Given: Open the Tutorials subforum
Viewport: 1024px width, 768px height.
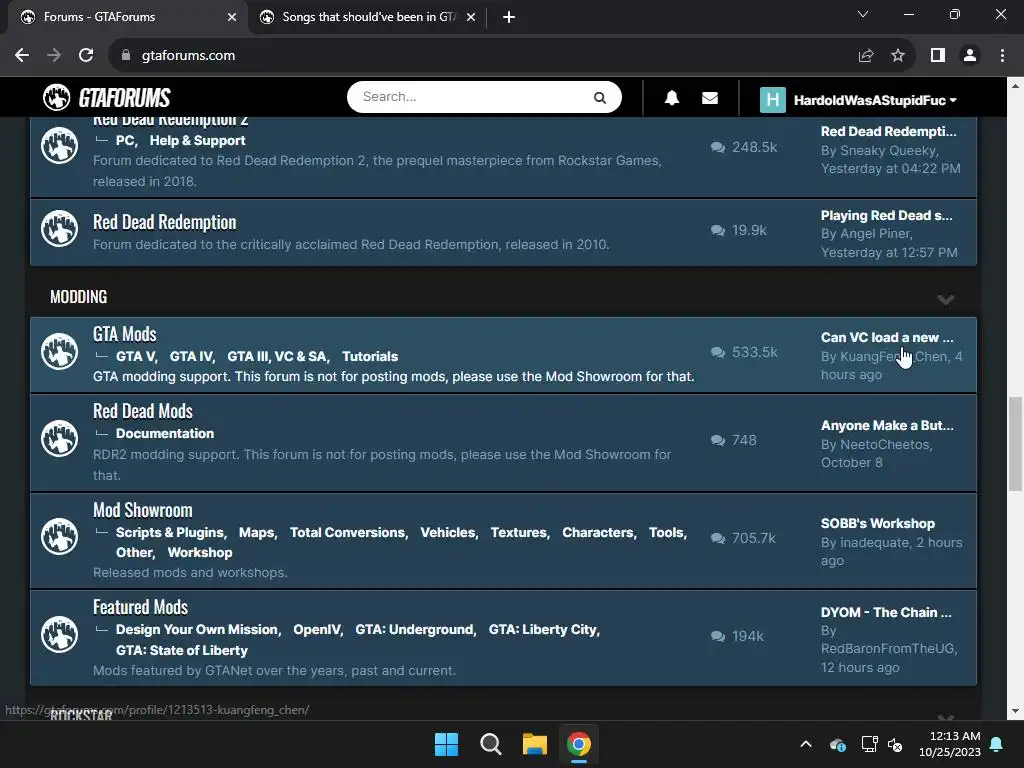Looking at the screenshot, I should pos(370,357).
